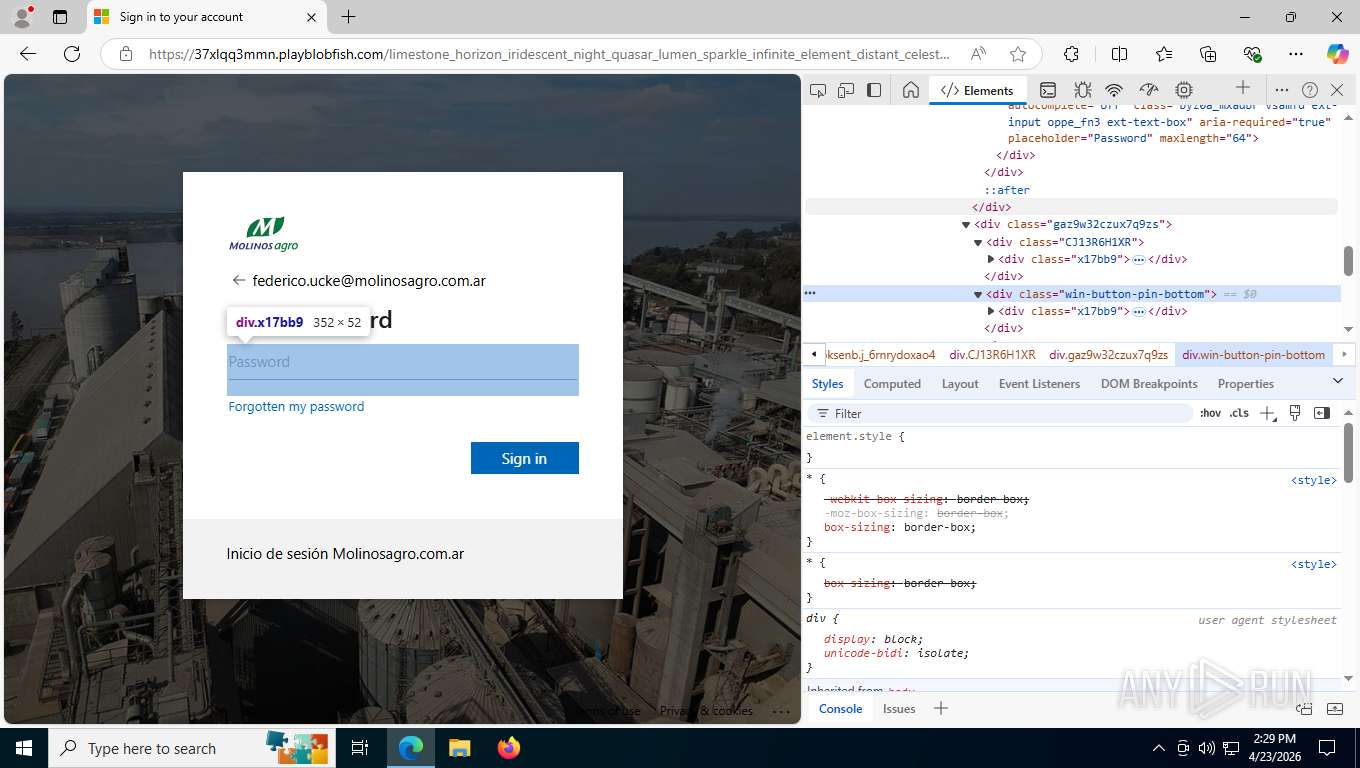Viewport: 1360px width, 768px height.
Task: Open the DevTools Console tool icon
Action: click(1048, 90)
